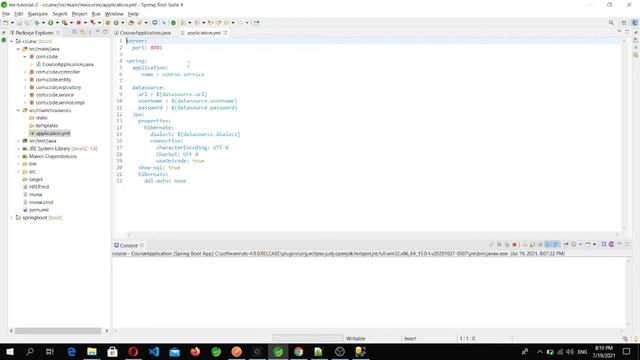Open the New button's dropdown arrow
Viewport: 640px width, 360px height.
point(12,23)
